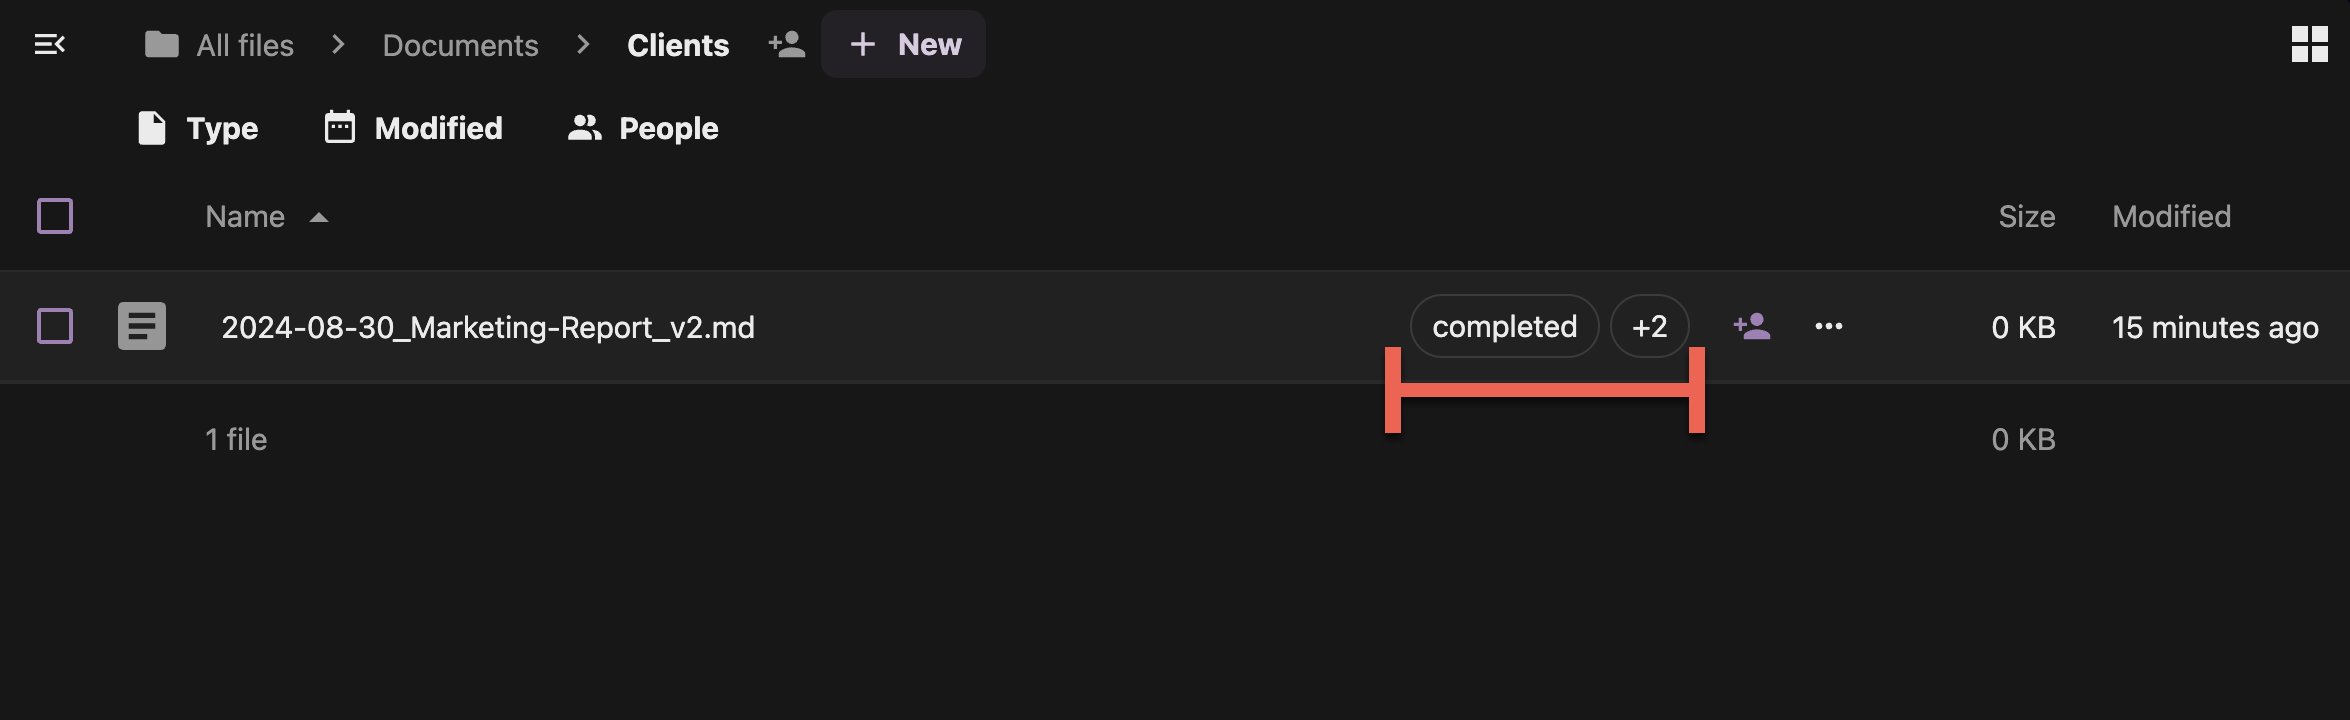Sort by Name column header

(x=245, y=217)
